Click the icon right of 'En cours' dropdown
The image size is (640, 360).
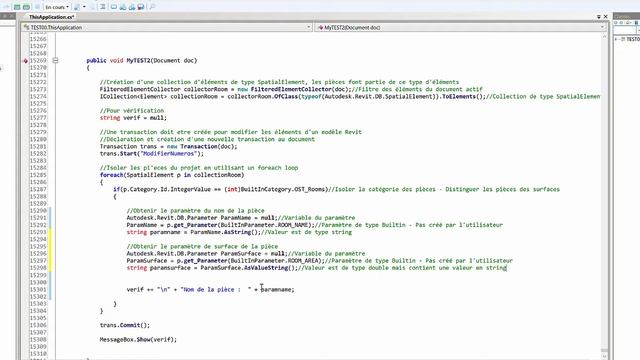(x=77, y=7)
